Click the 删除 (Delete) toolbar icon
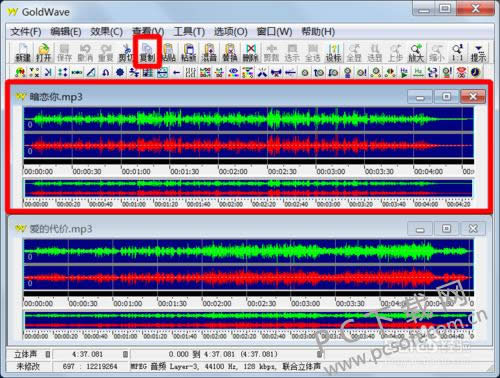This screenshot has height=378, width=500. point(251,53)
